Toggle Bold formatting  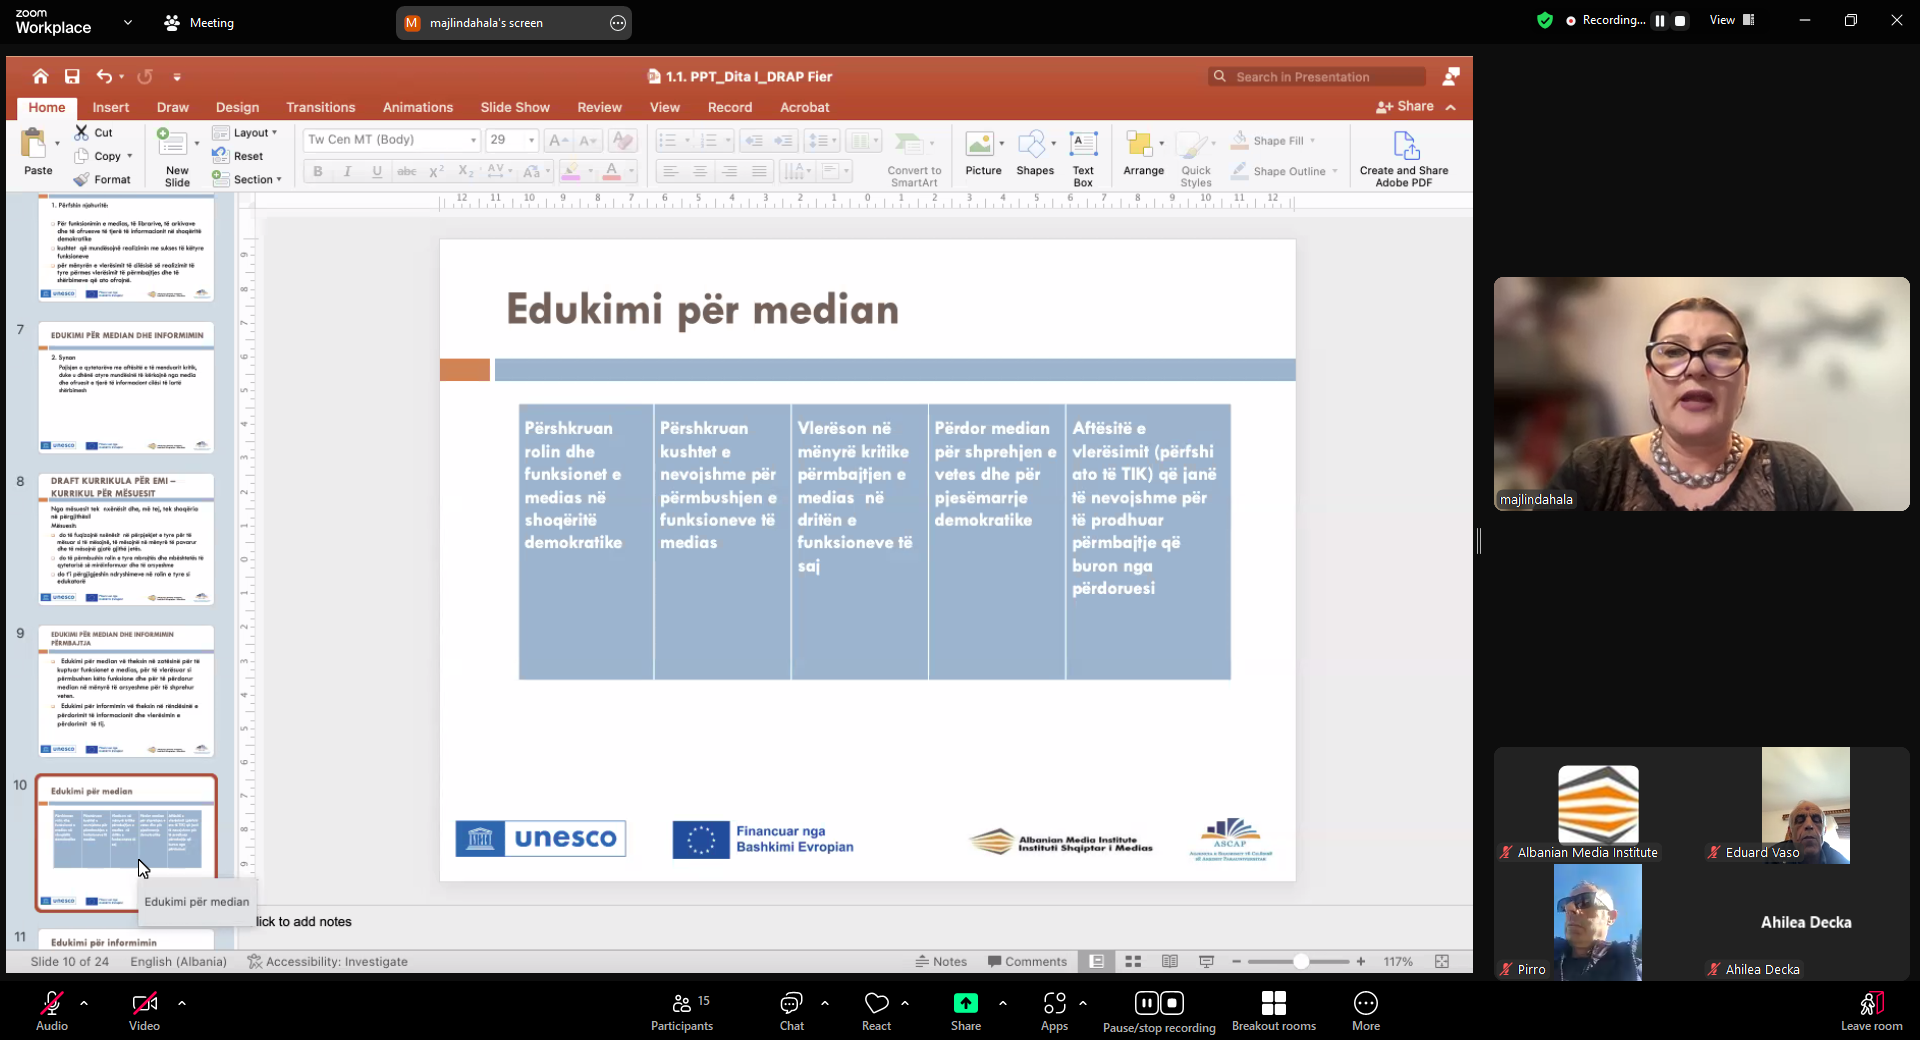318,172
